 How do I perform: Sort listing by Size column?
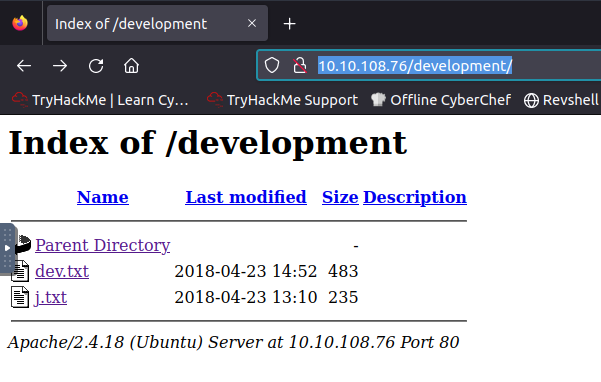click(340, 197)
